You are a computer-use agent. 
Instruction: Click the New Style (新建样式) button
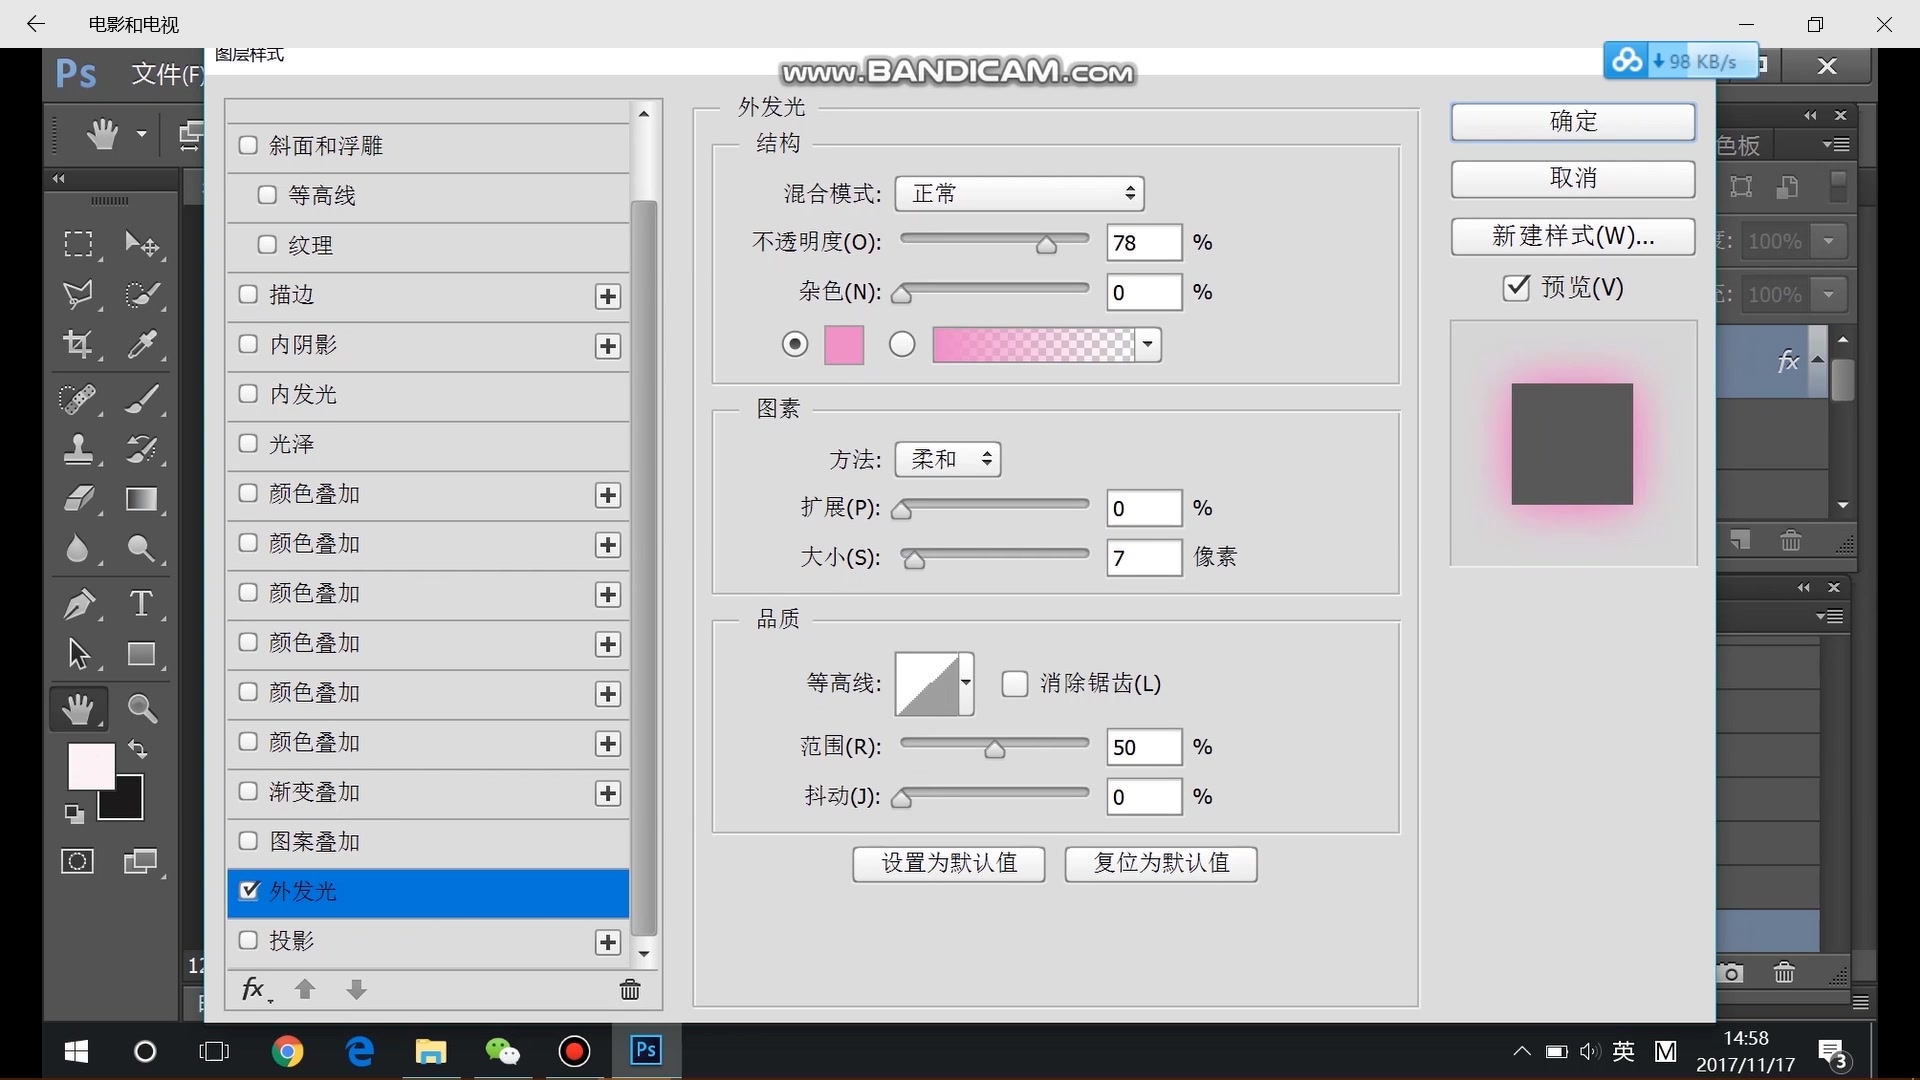[1573, 237]
